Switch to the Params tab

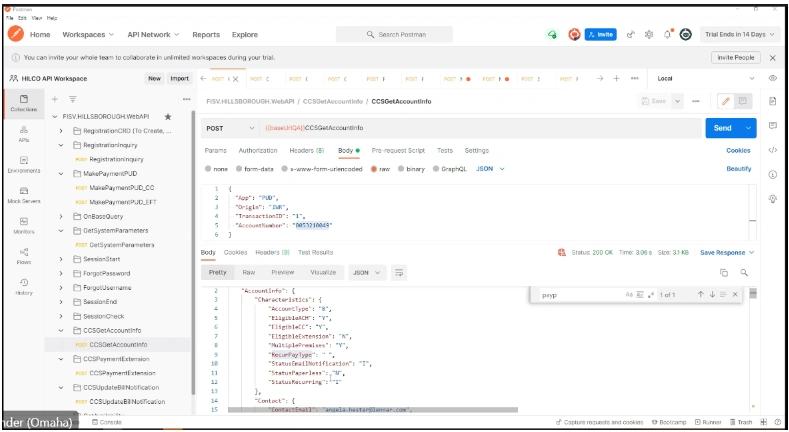(x=215, y=150)
